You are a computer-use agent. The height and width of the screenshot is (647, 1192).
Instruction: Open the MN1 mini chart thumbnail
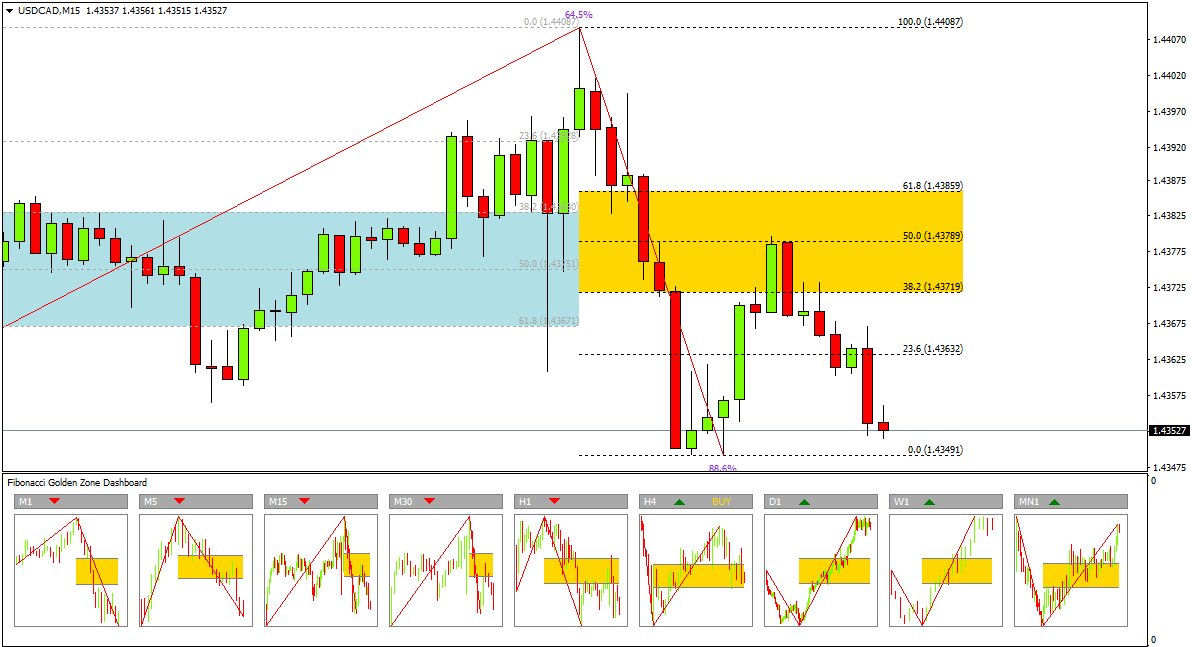coord(1071,570)
